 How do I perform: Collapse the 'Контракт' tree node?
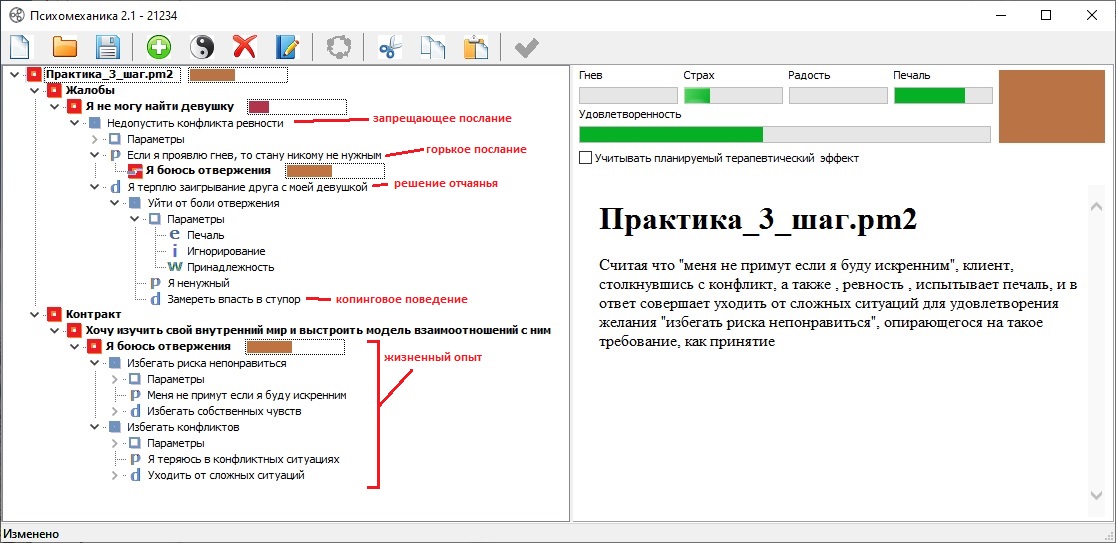(34, 314)
